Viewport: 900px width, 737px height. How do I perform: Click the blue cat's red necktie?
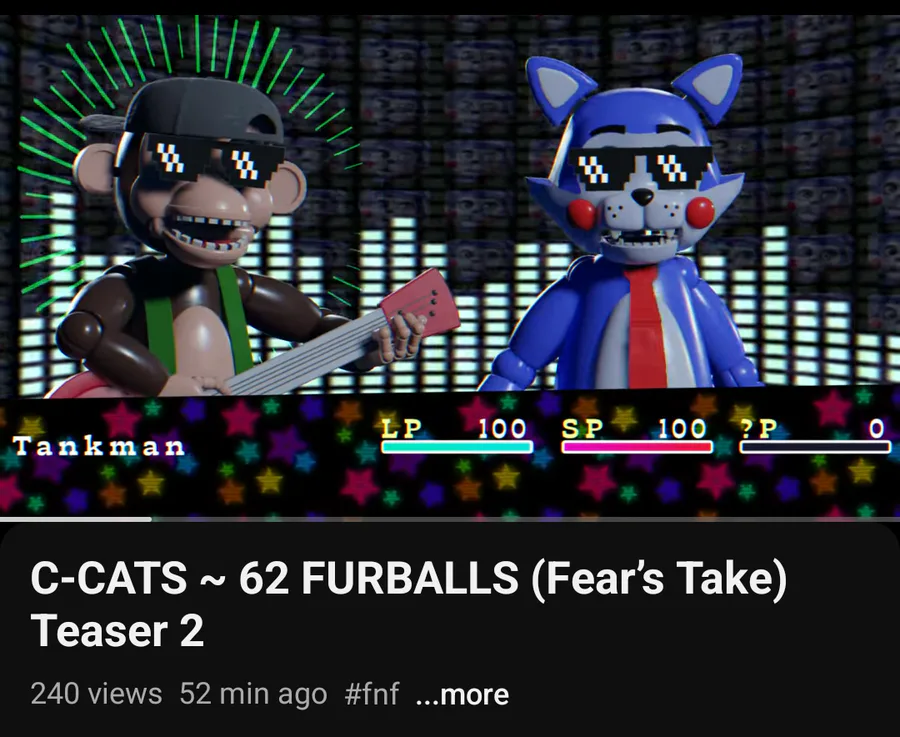pos(646,327)
